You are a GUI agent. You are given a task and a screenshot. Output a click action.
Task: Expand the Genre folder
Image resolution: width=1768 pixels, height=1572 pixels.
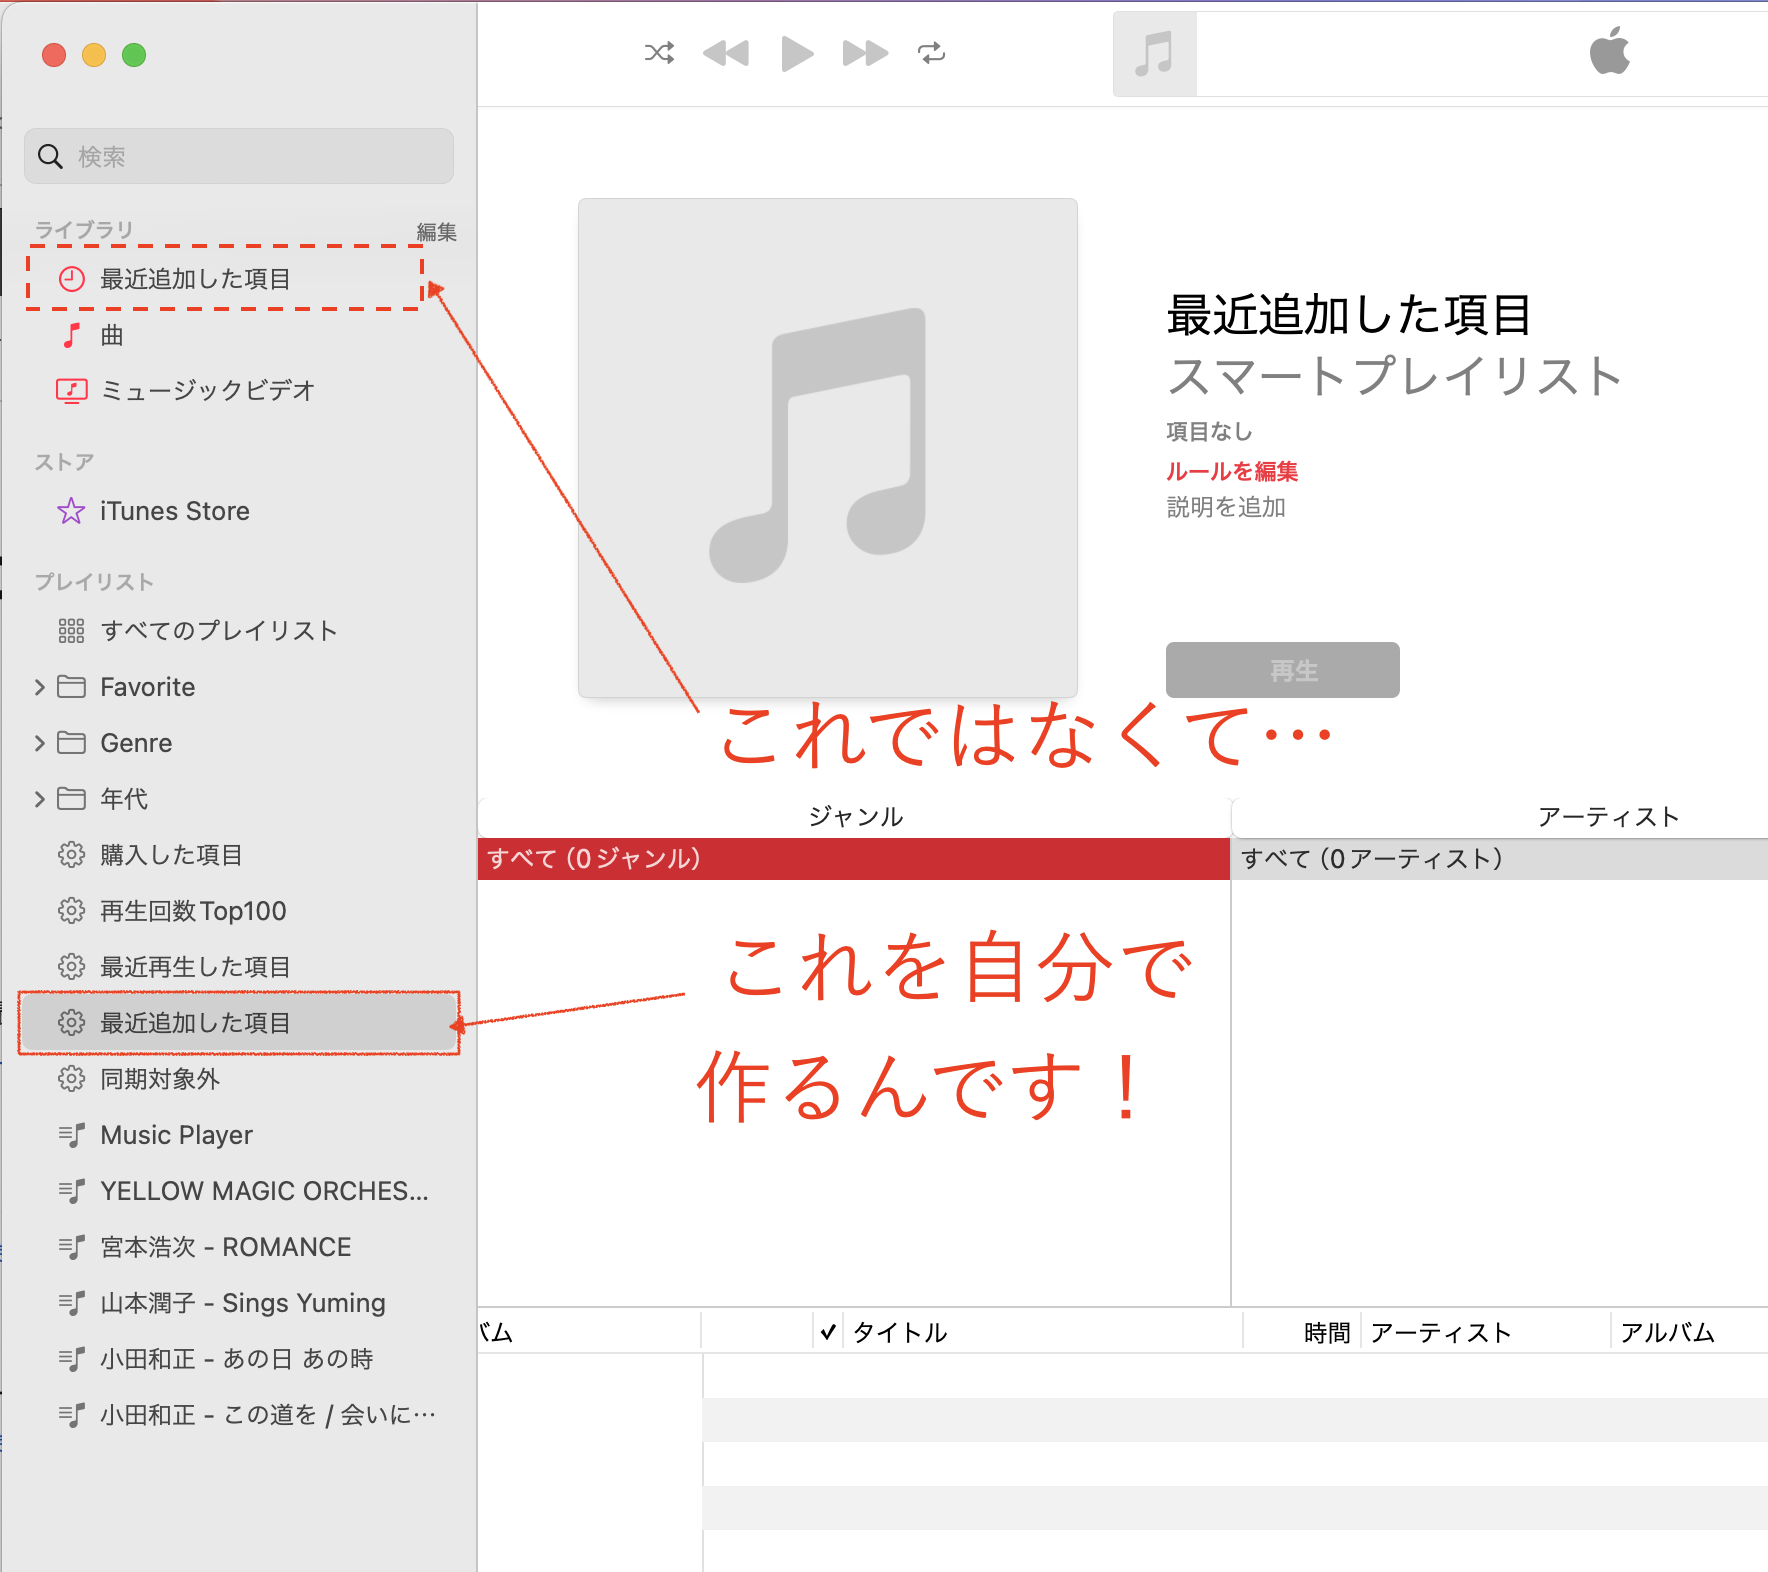(40, 743)
